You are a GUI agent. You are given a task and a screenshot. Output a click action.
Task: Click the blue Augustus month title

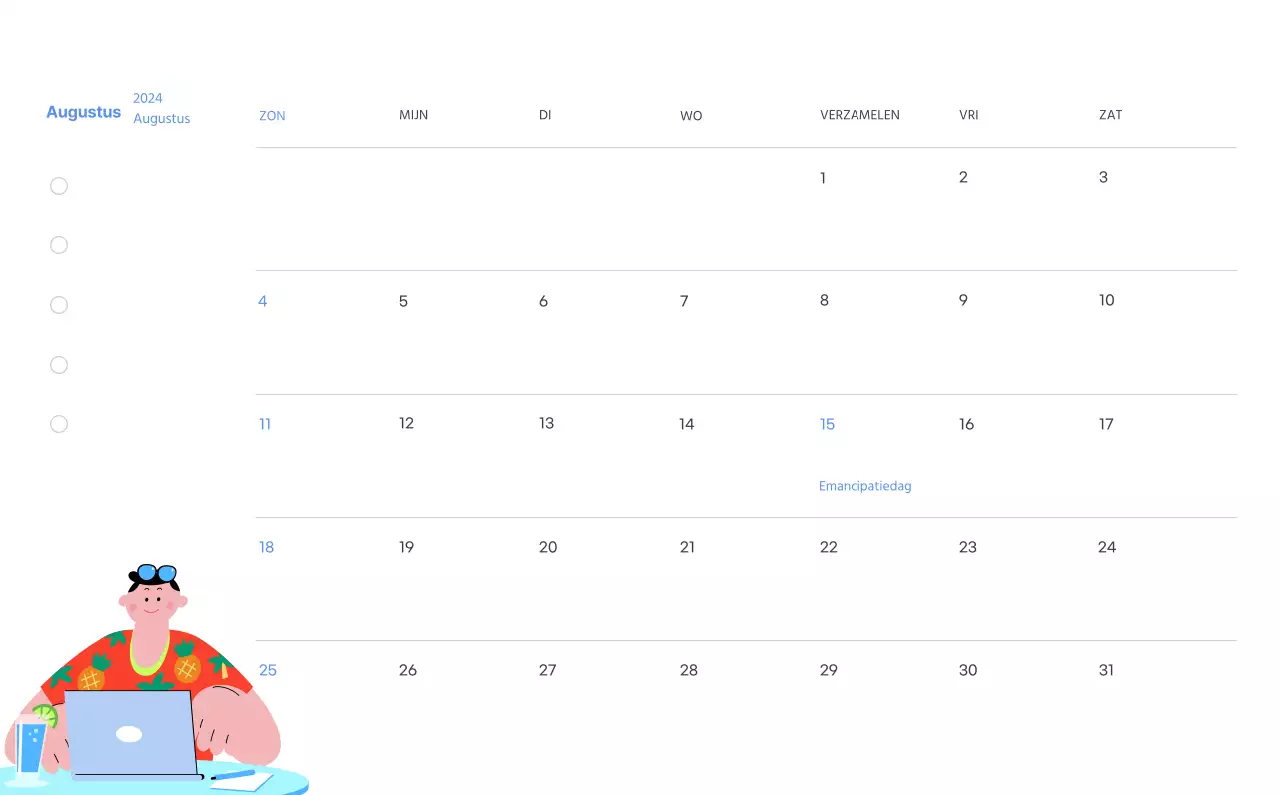coord(83,112)
